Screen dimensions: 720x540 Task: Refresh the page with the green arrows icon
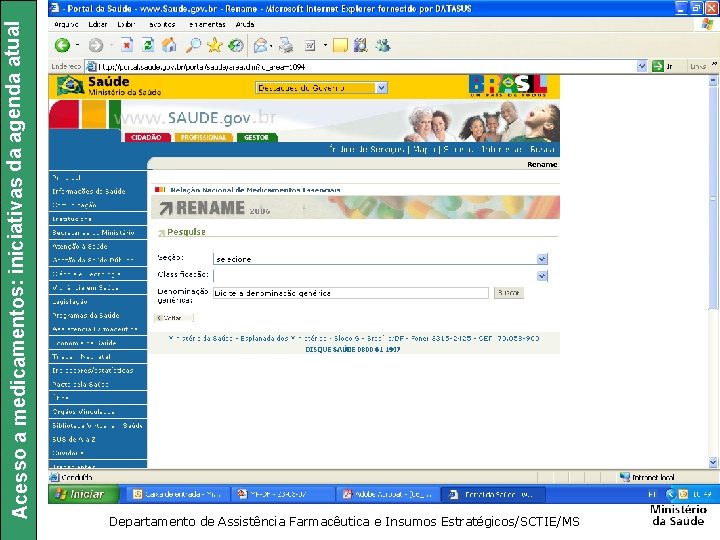click(x=148, y=45)
